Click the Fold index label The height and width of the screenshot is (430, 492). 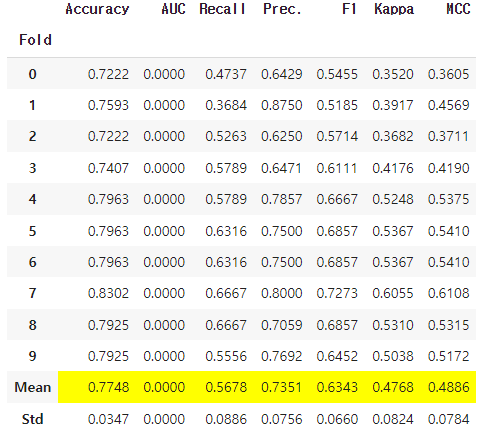coord(35,40)
